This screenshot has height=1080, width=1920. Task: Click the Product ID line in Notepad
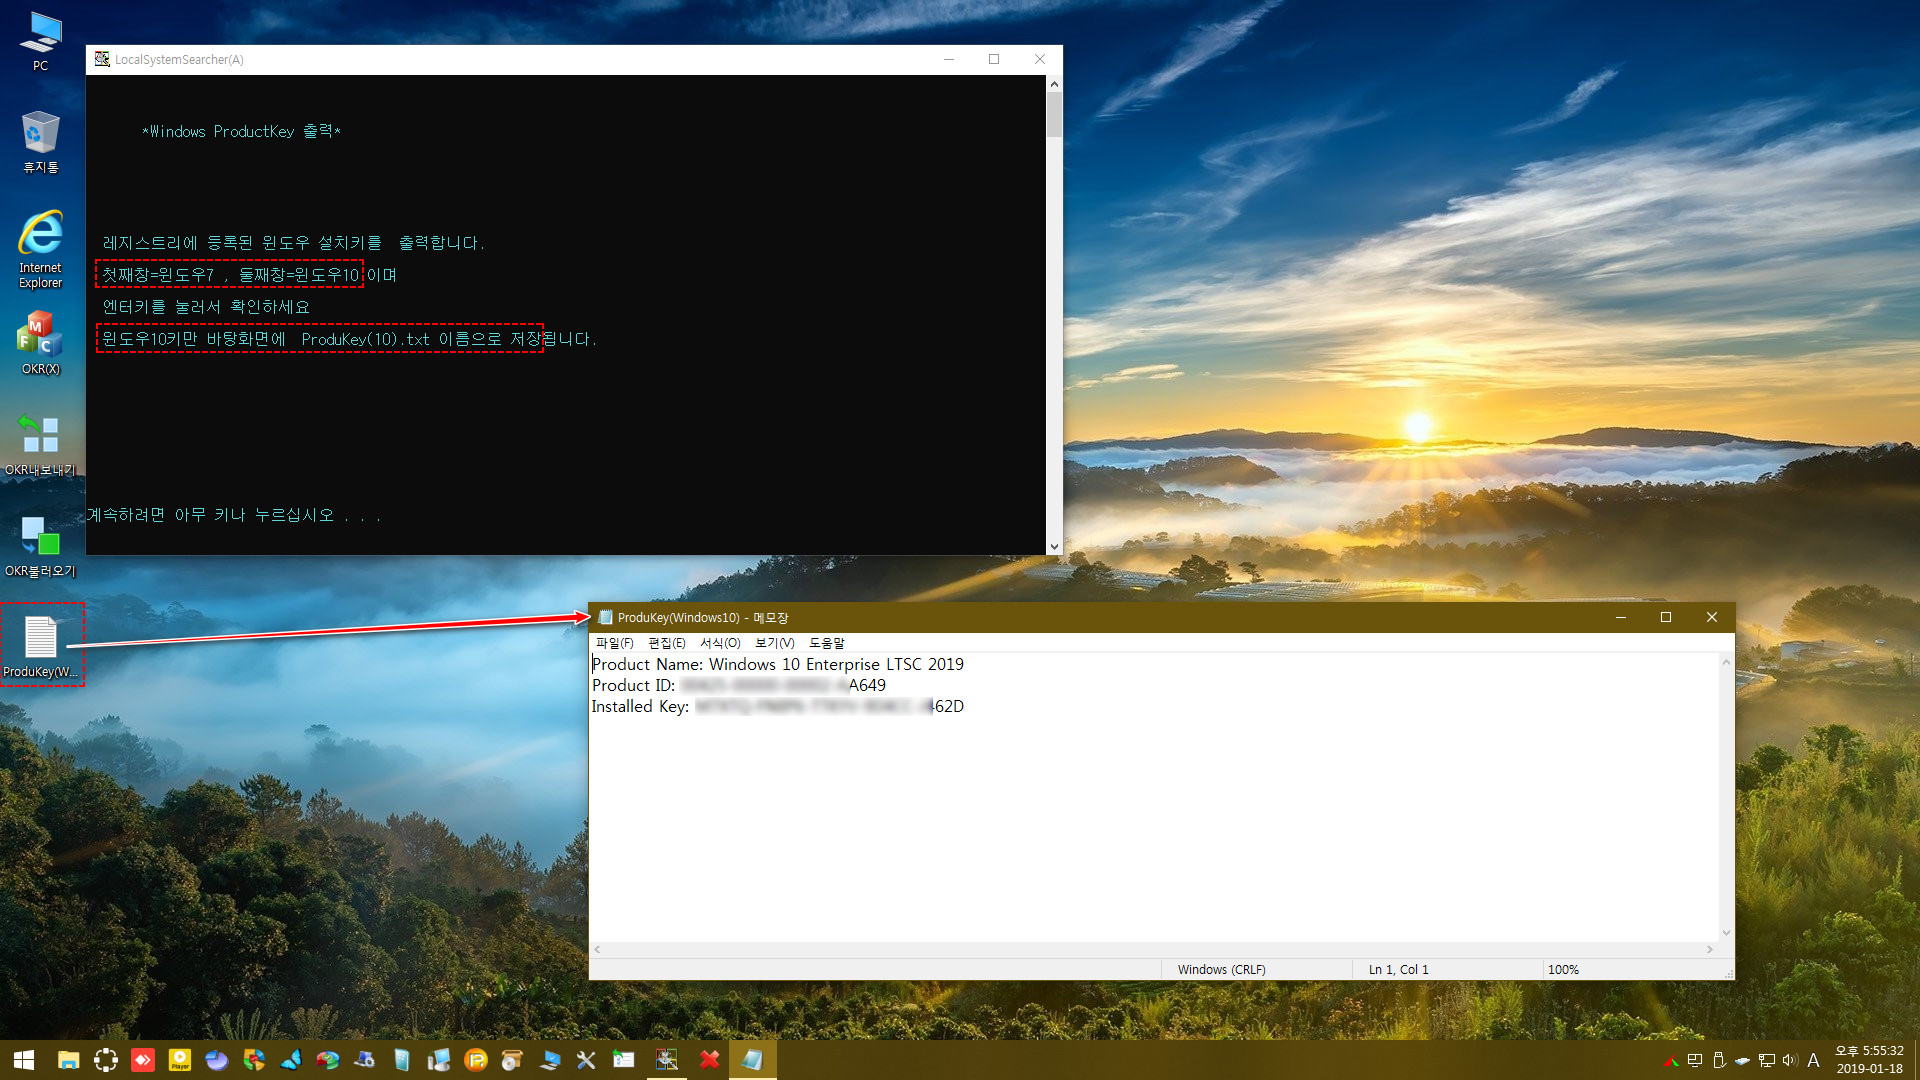pyautogui.click(x=739, y=685)
